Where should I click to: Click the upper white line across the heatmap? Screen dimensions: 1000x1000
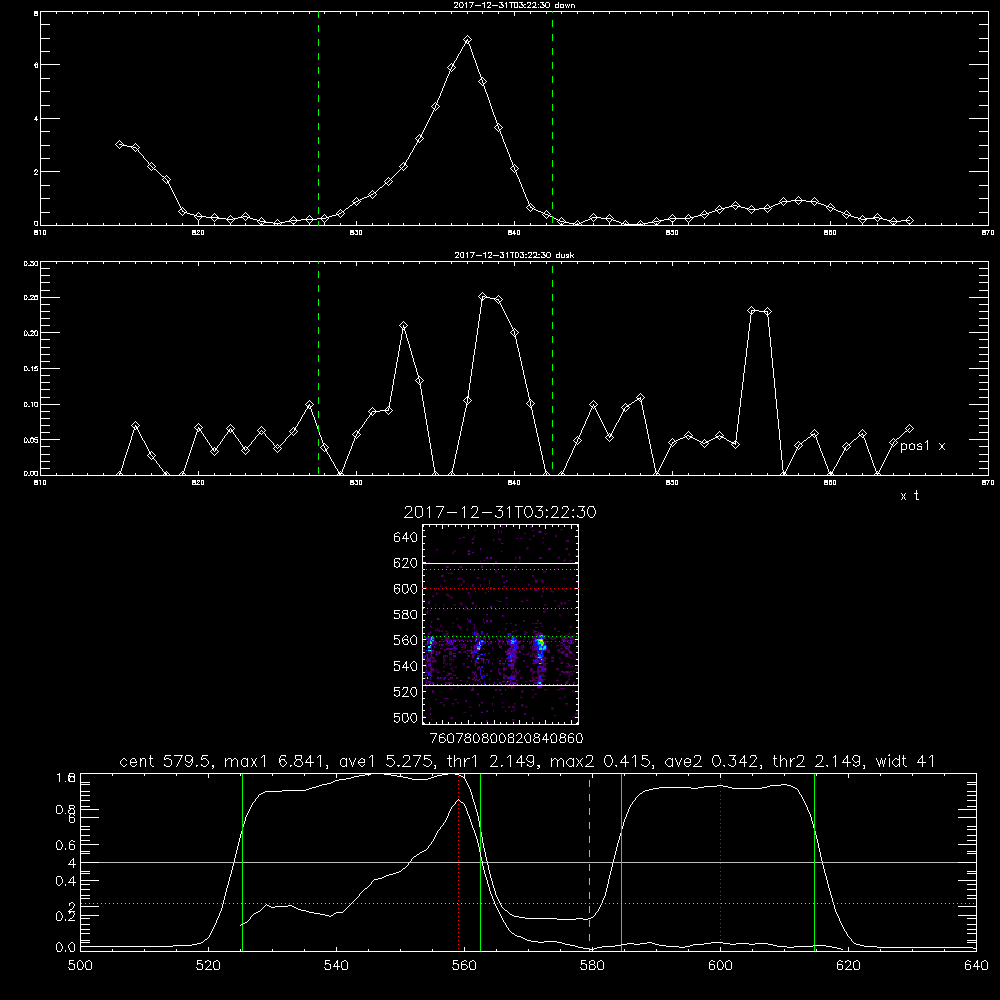point(501,563)
